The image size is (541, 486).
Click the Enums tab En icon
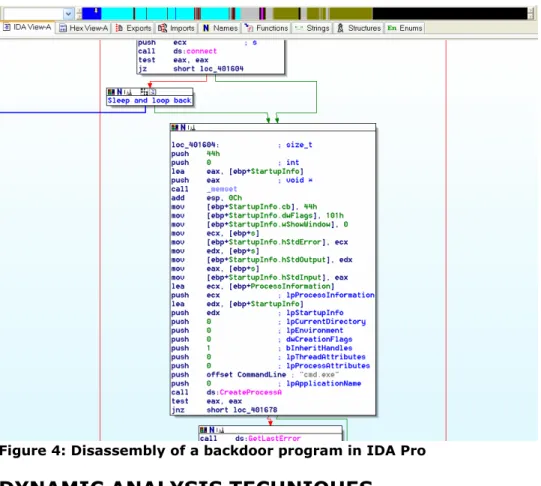click(x=392, y=28)
